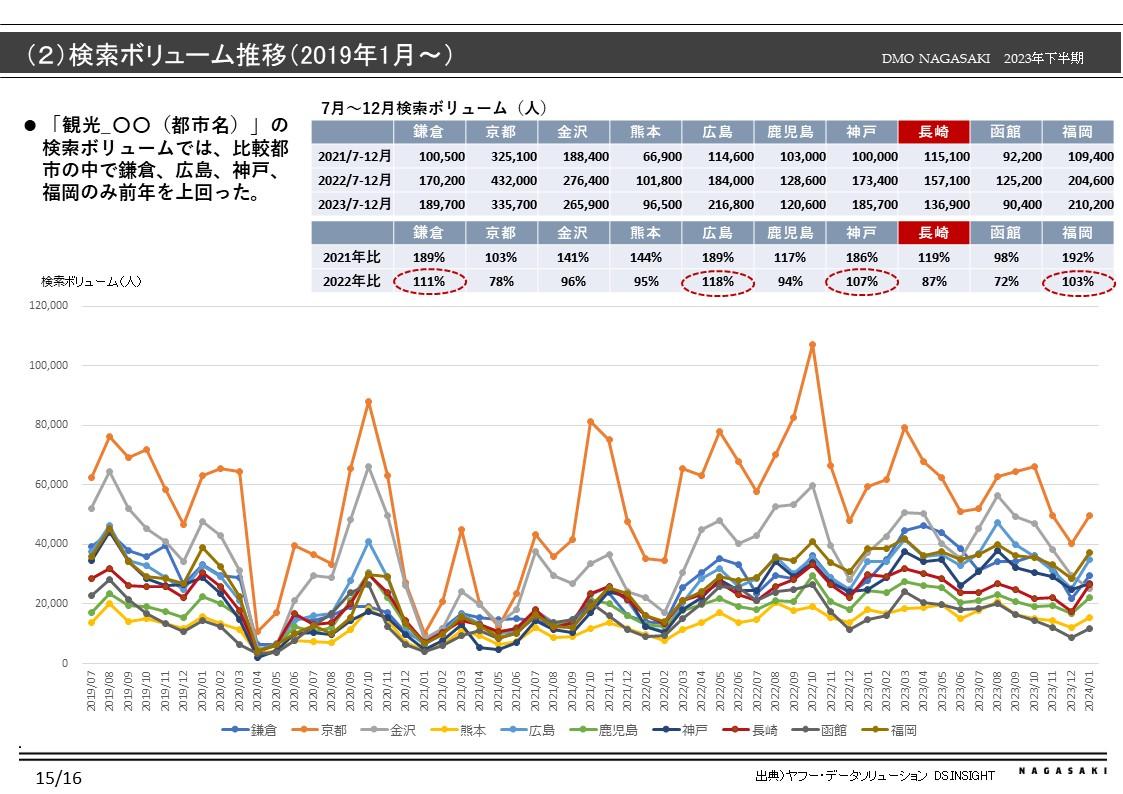
Task: Click the 函館 legend entry
Action: point(820,730)
